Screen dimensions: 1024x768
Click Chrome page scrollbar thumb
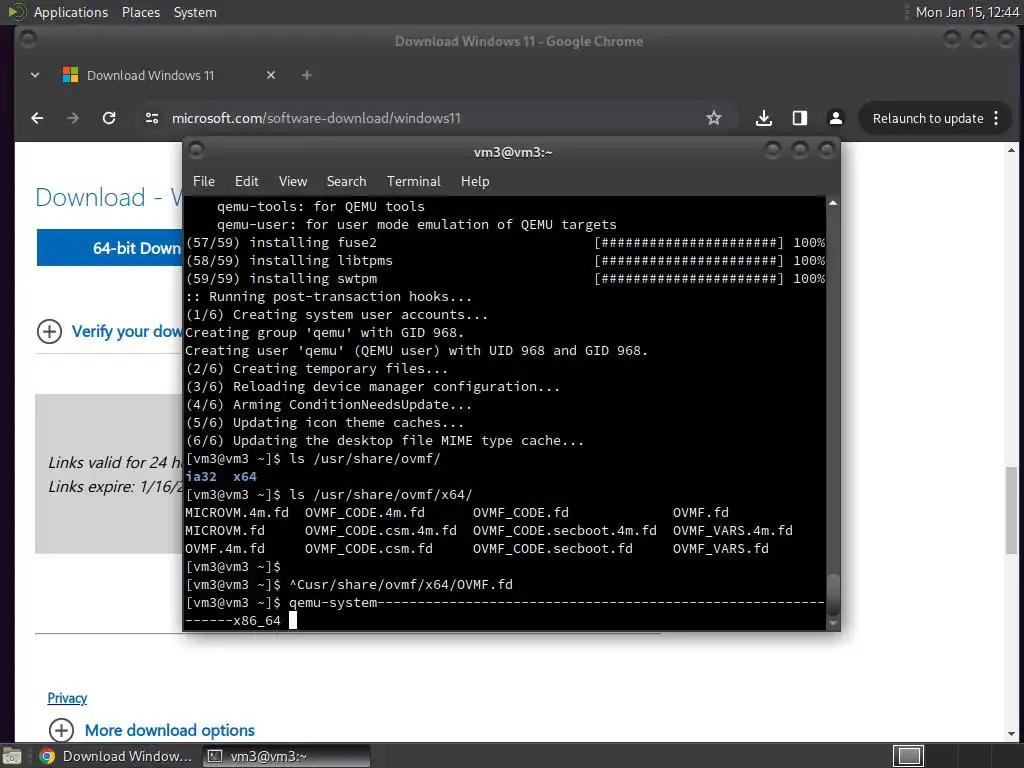(x=1011, y=510)
